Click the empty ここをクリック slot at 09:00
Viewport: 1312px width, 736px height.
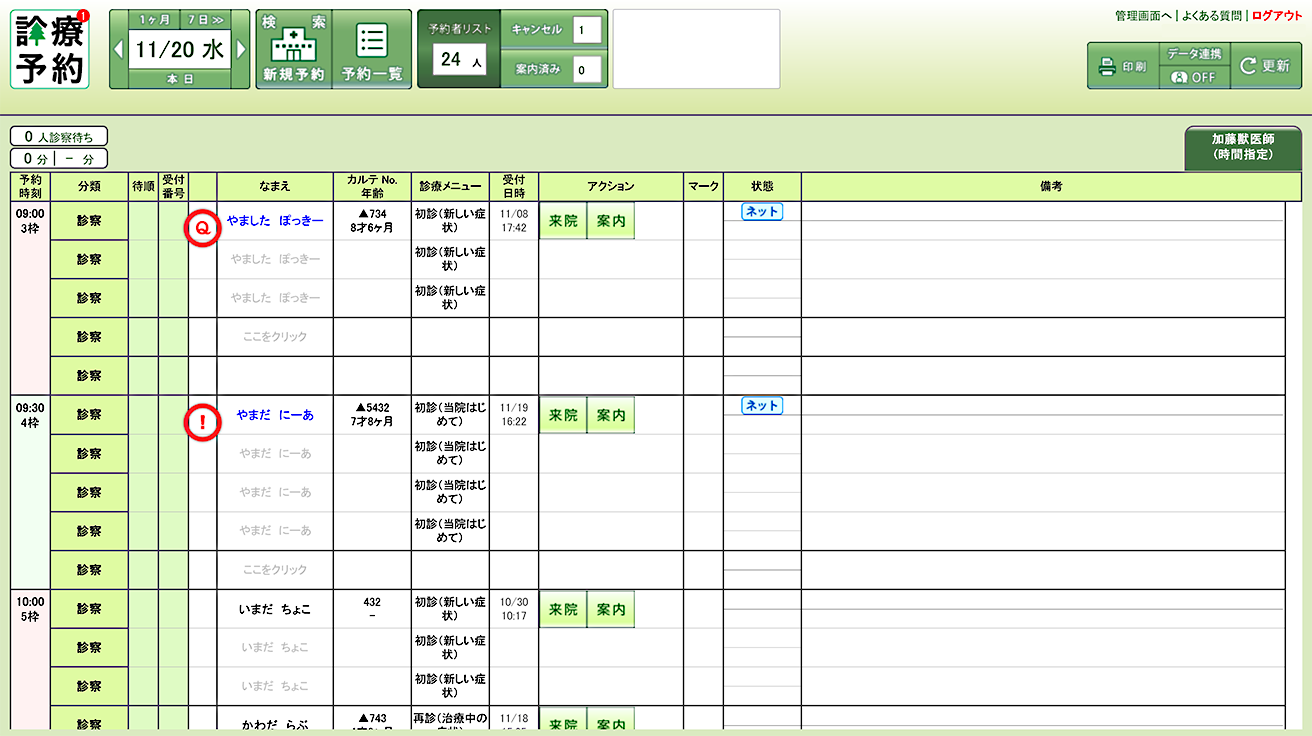click(275, 337)
